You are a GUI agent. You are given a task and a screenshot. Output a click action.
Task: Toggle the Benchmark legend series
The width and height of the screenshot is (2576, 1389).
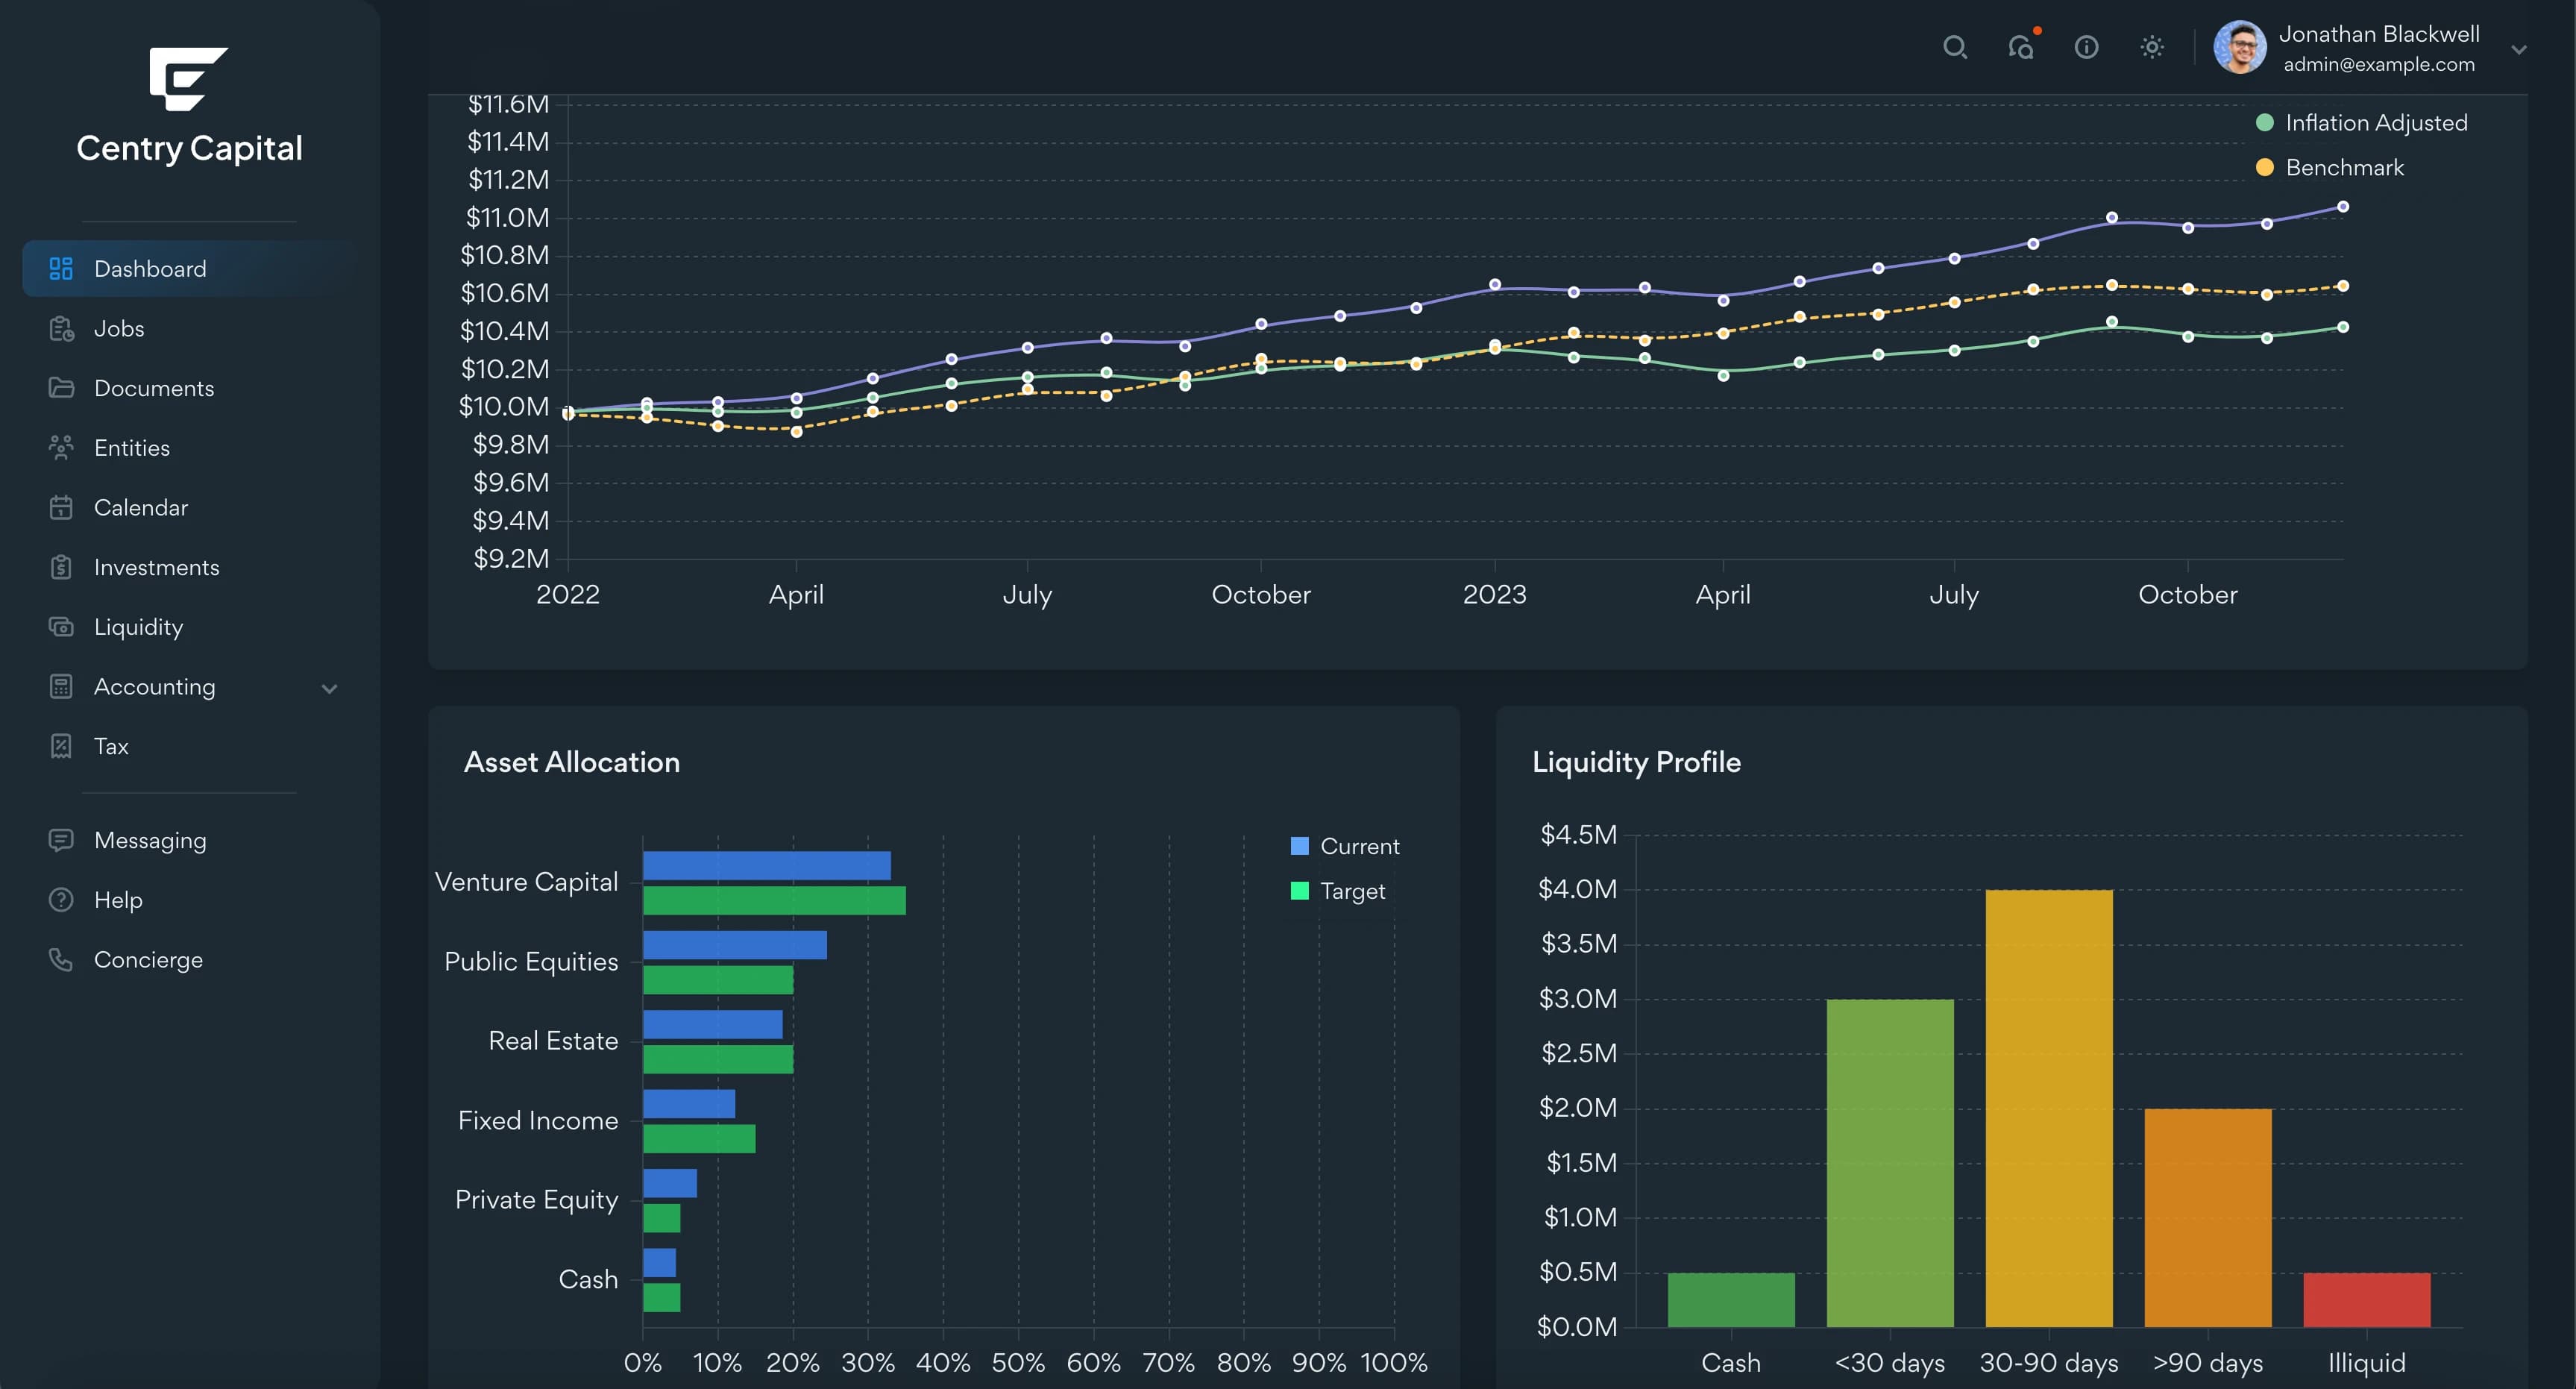click(2330, 167)
